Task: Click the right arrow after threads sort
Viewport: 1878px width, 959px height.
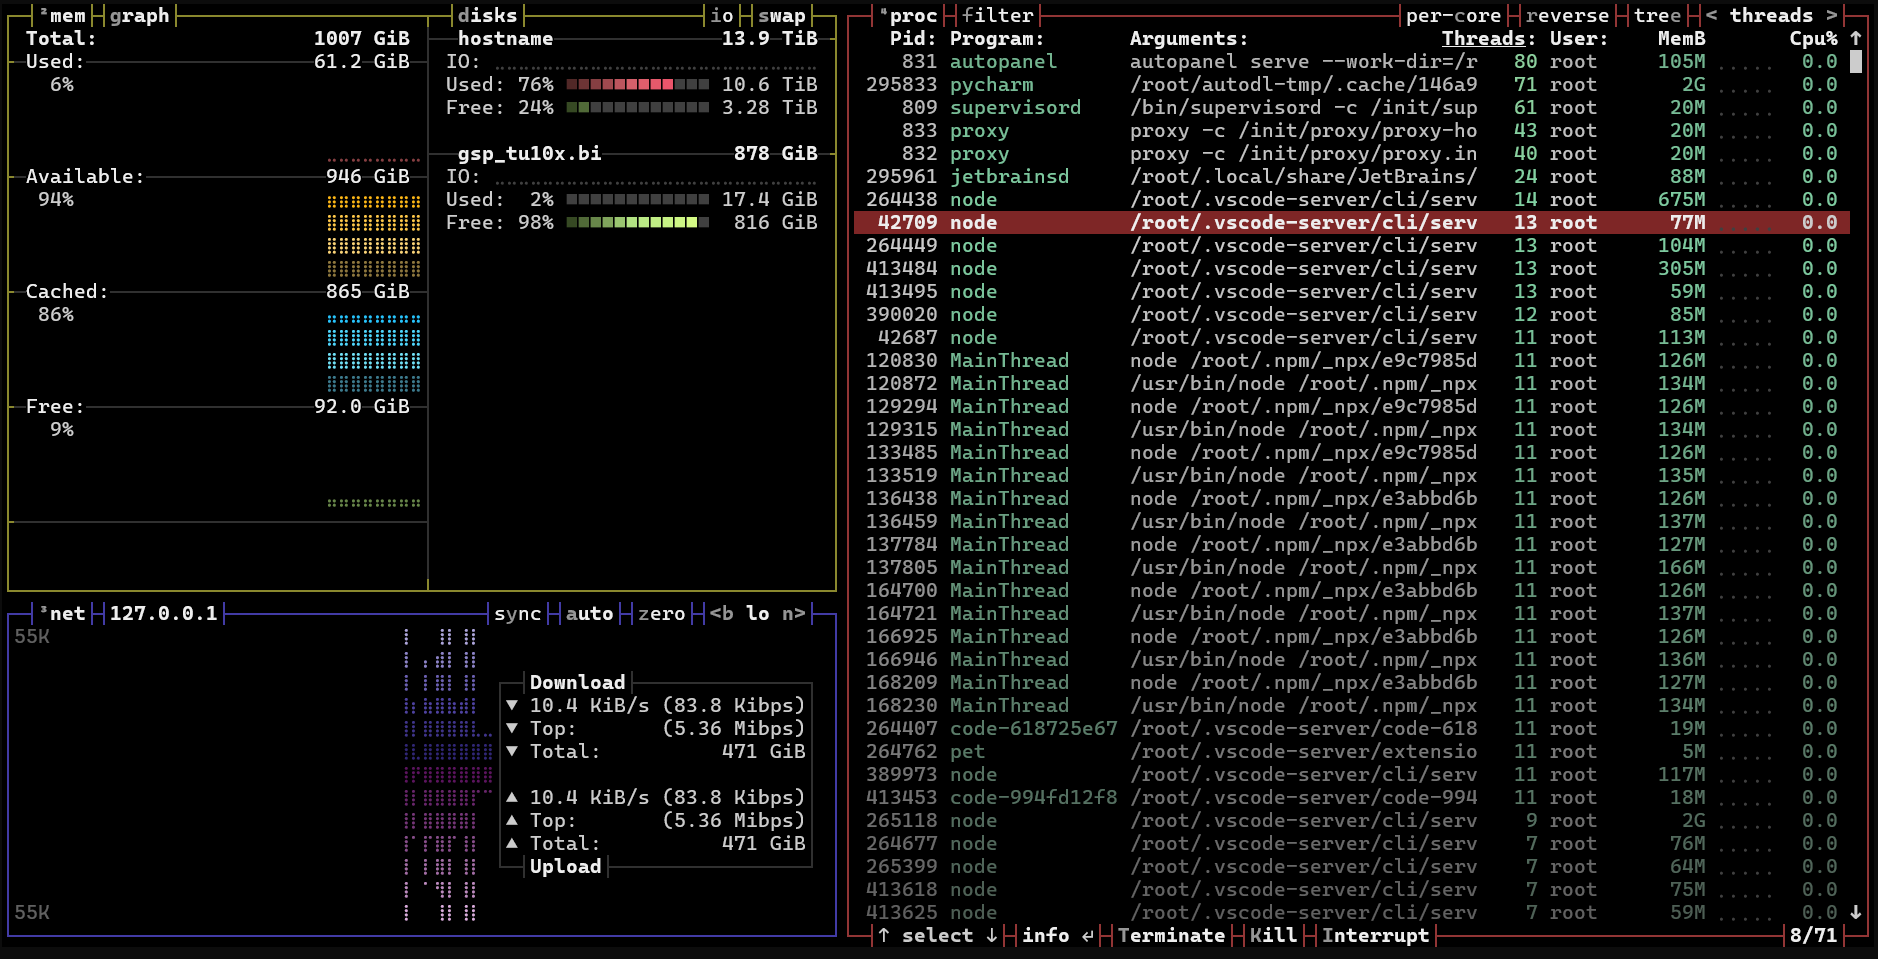Action: point(1831,15)
